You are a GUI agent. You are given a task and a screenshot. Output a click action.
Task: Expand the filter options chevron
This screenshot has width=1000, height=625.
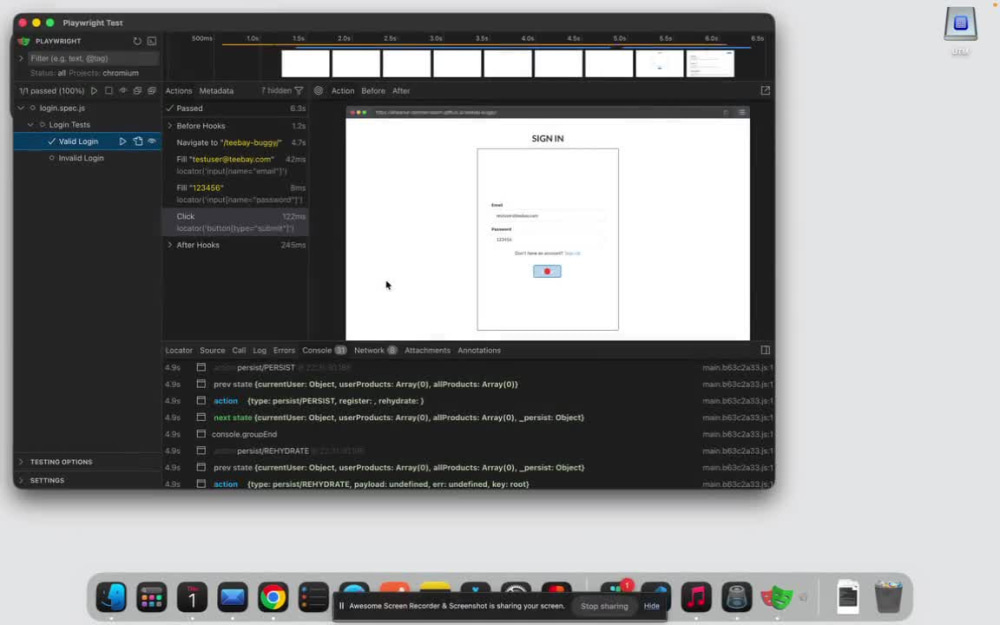[21, 58]
